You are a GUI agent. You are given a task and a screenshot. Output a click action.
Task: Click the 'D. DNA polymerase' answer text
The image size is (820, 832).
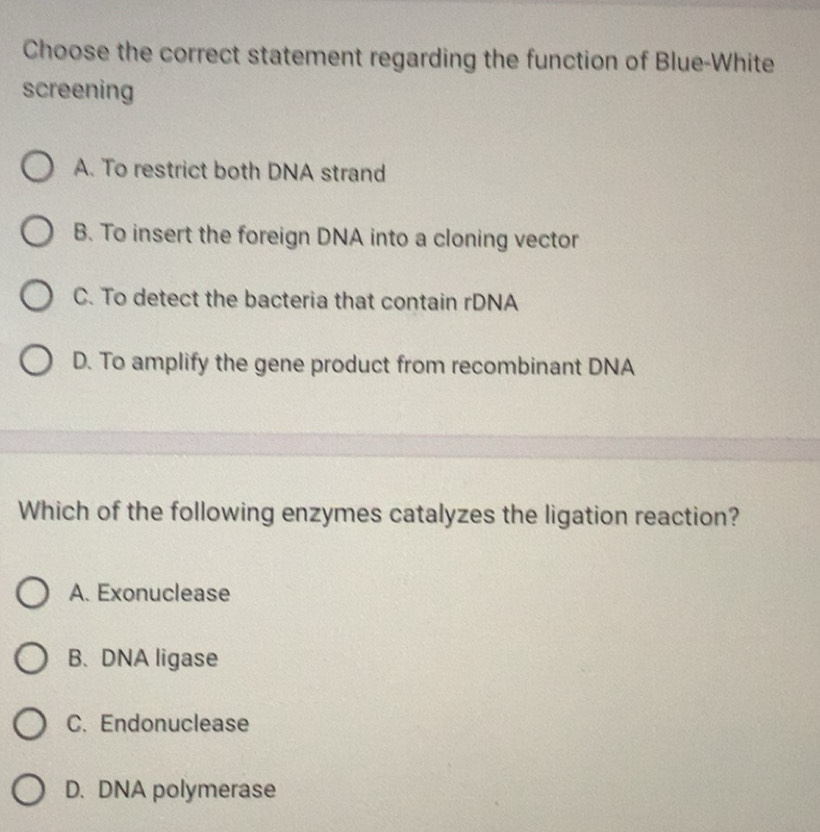(170, 790)
